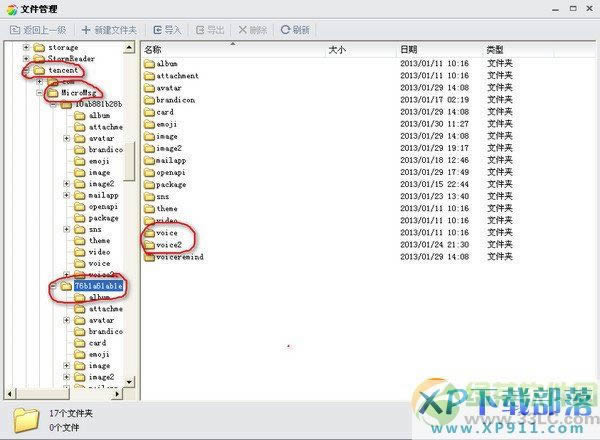
Task: Select card in the folder tree
Action: coord(97,343)
